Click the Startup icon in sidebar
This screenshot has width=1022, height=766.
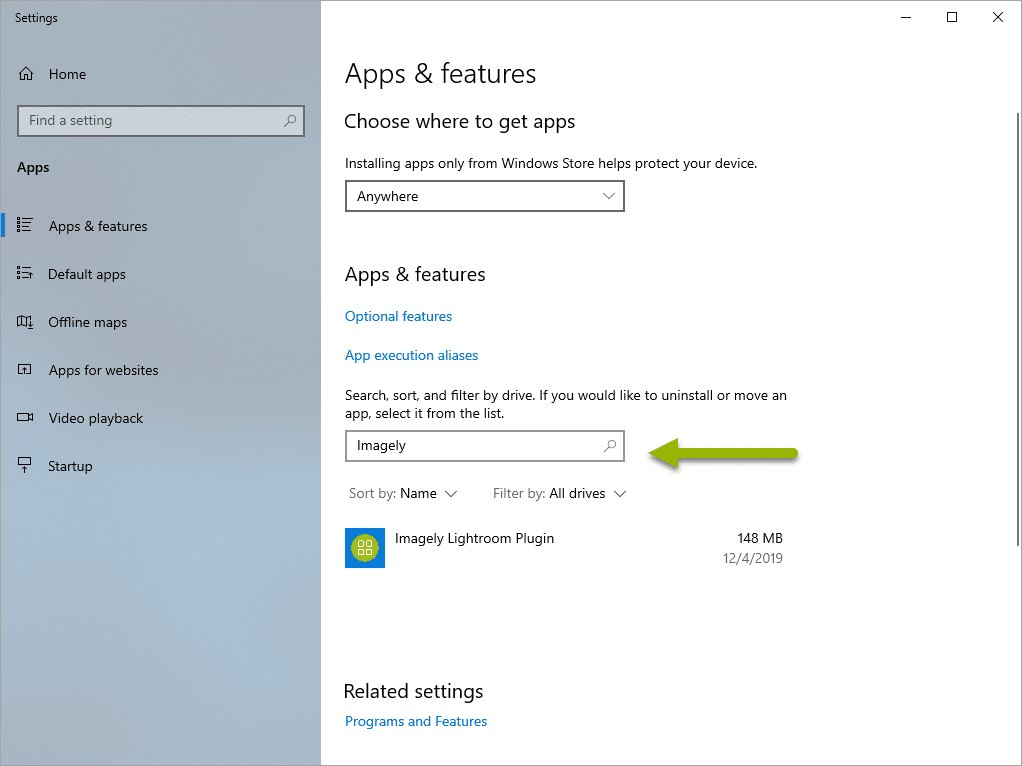[x=25, y=465]
